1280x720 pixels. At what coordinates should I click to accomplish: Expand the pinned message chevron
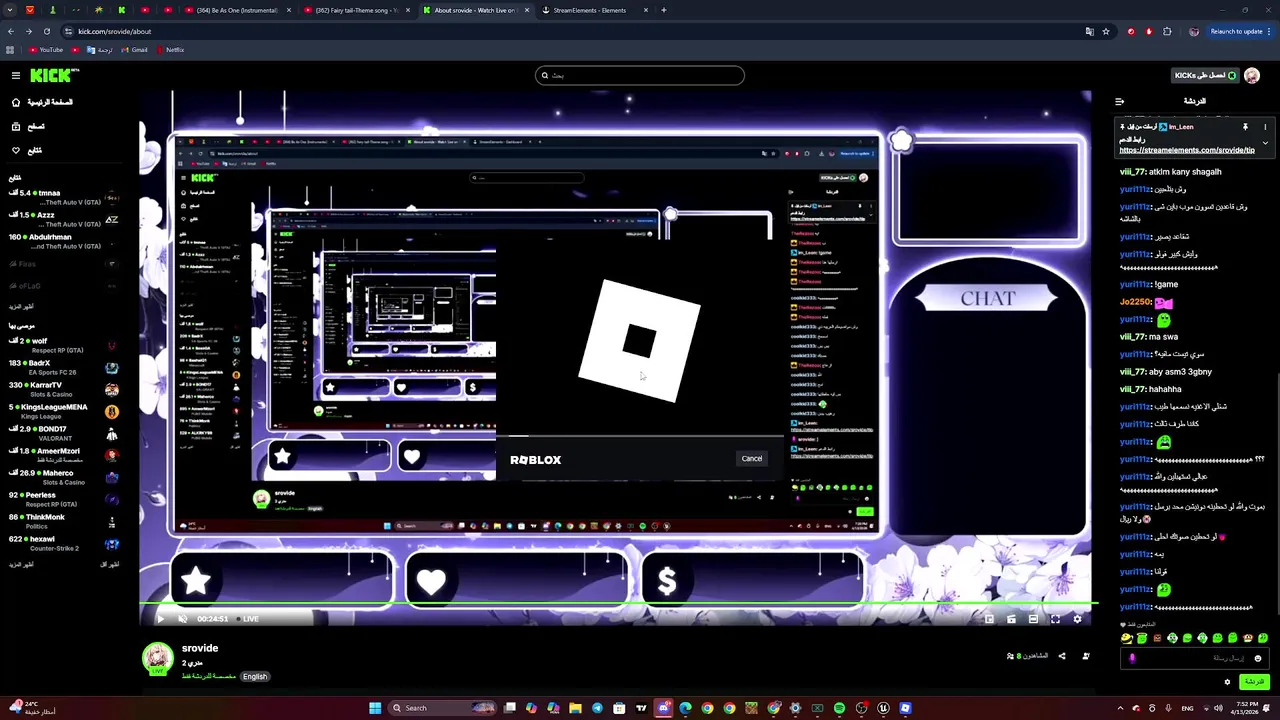(x=1265, y=143)
